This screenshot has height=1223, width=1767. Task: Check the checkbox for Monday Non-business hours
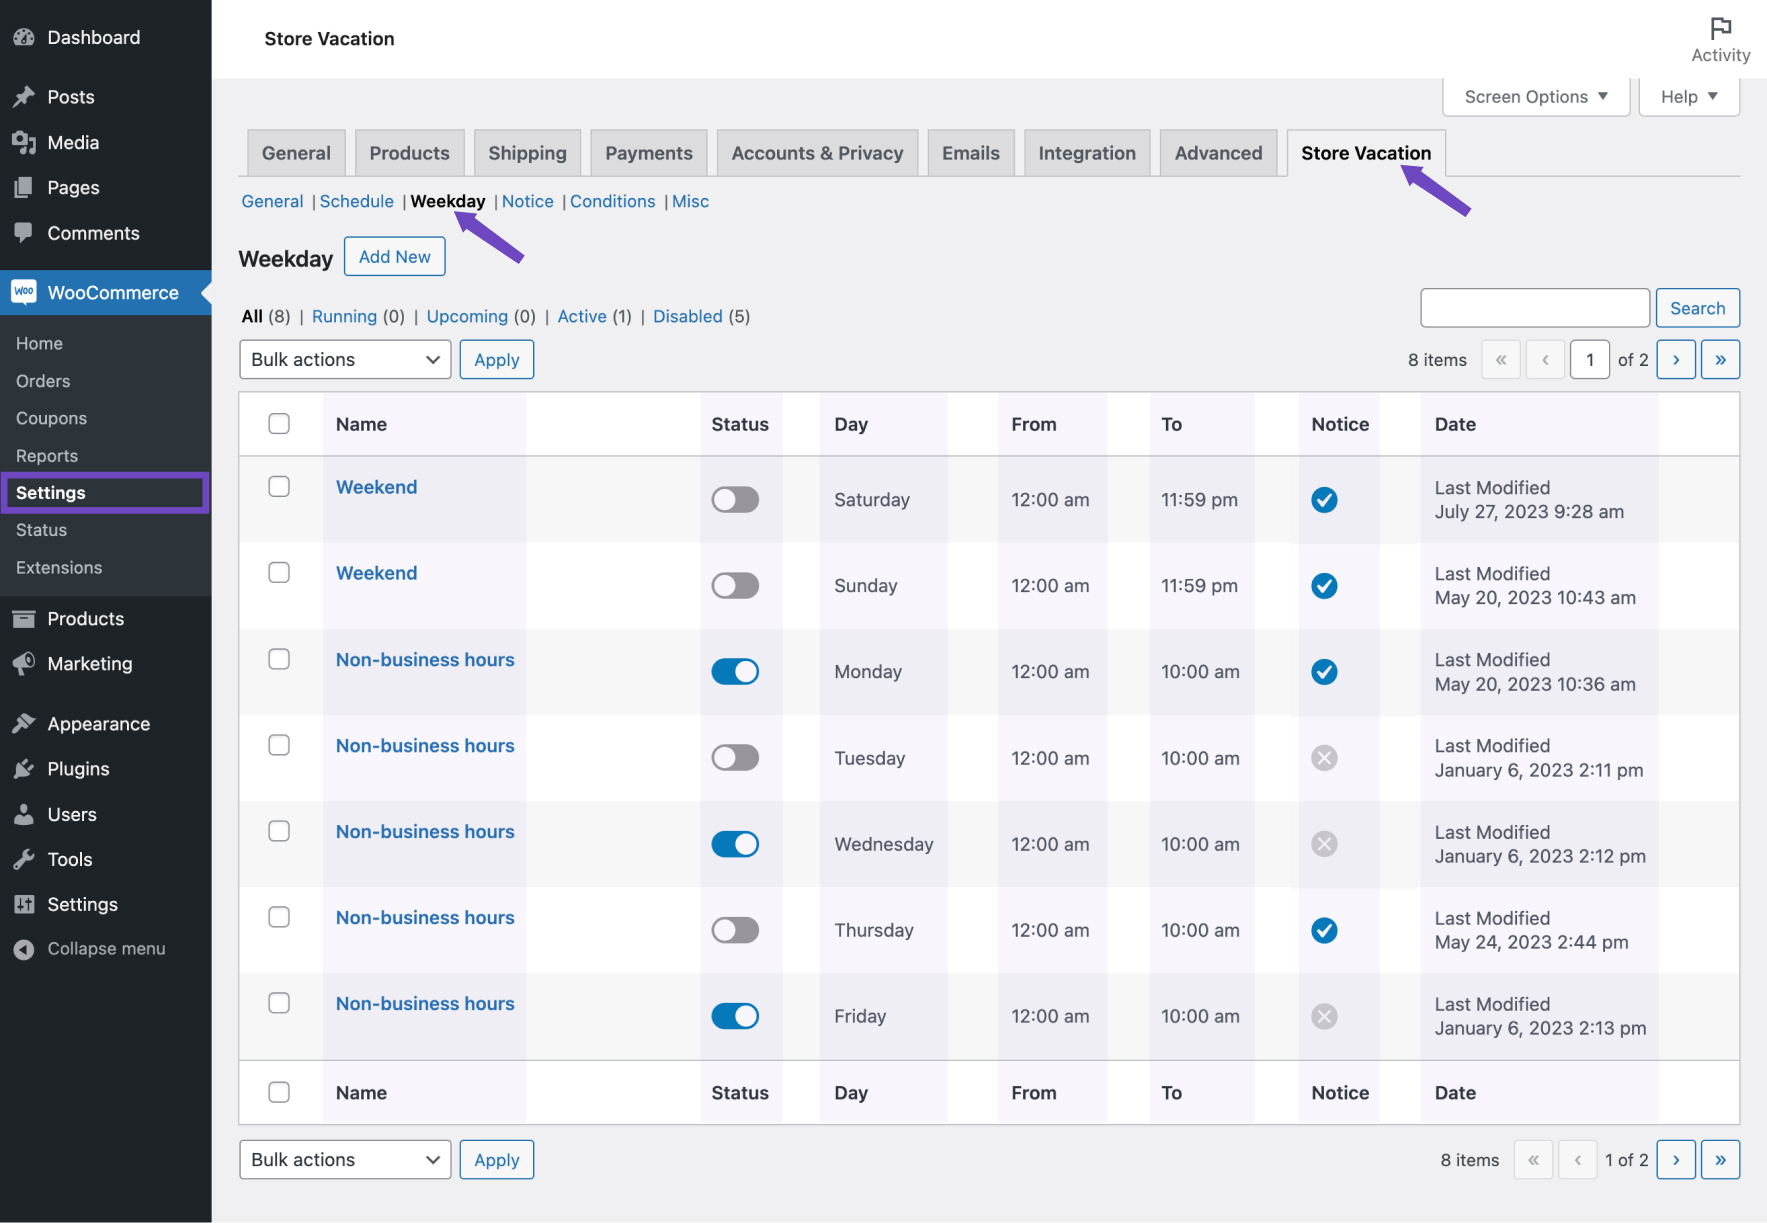(279, 658)
